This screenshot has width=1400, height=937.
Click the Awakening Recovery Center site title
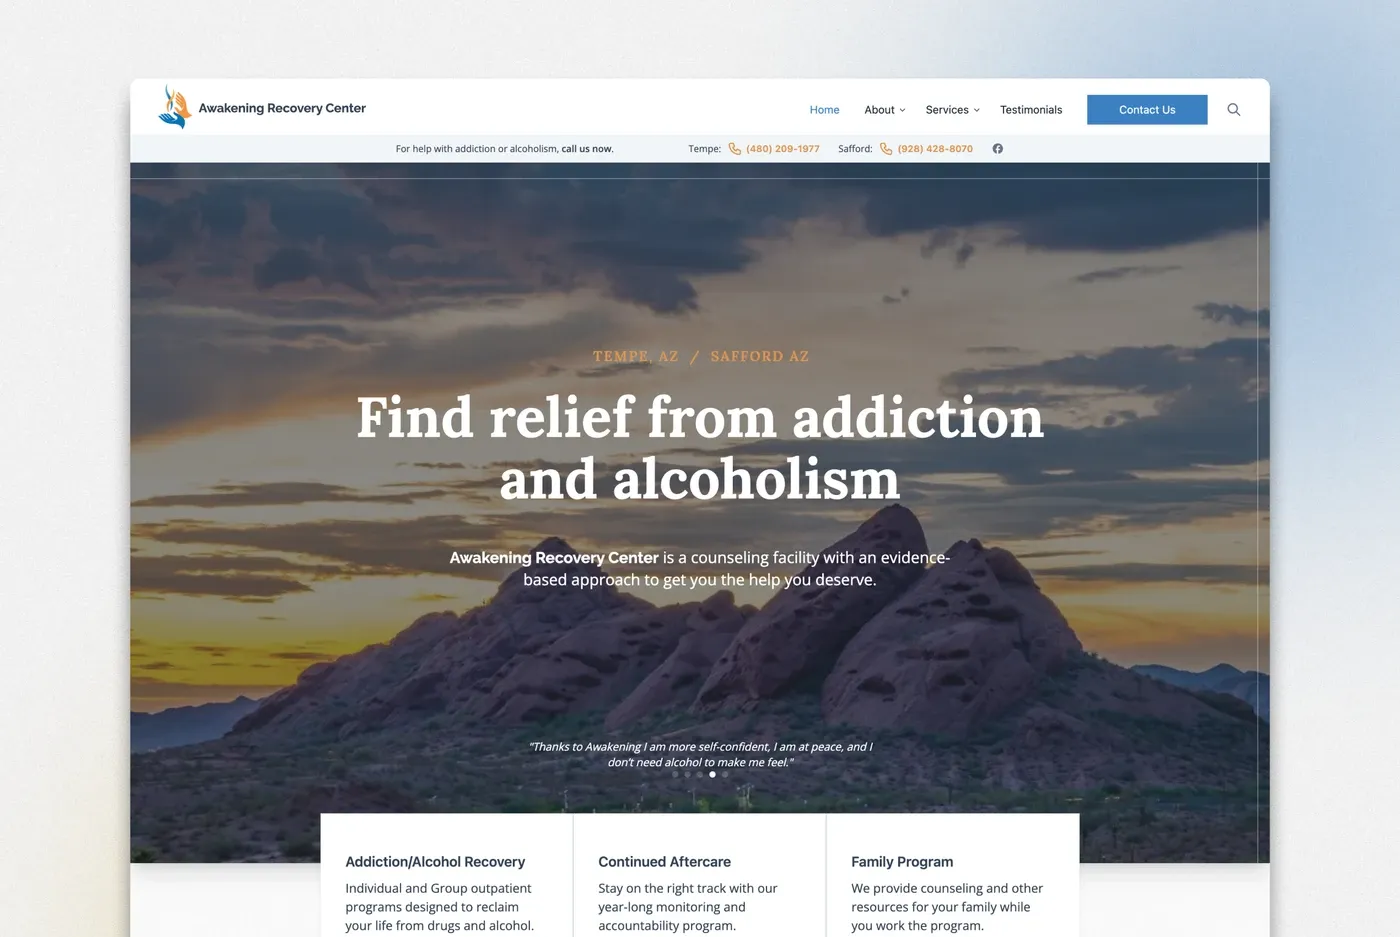[x=282, y=108]
